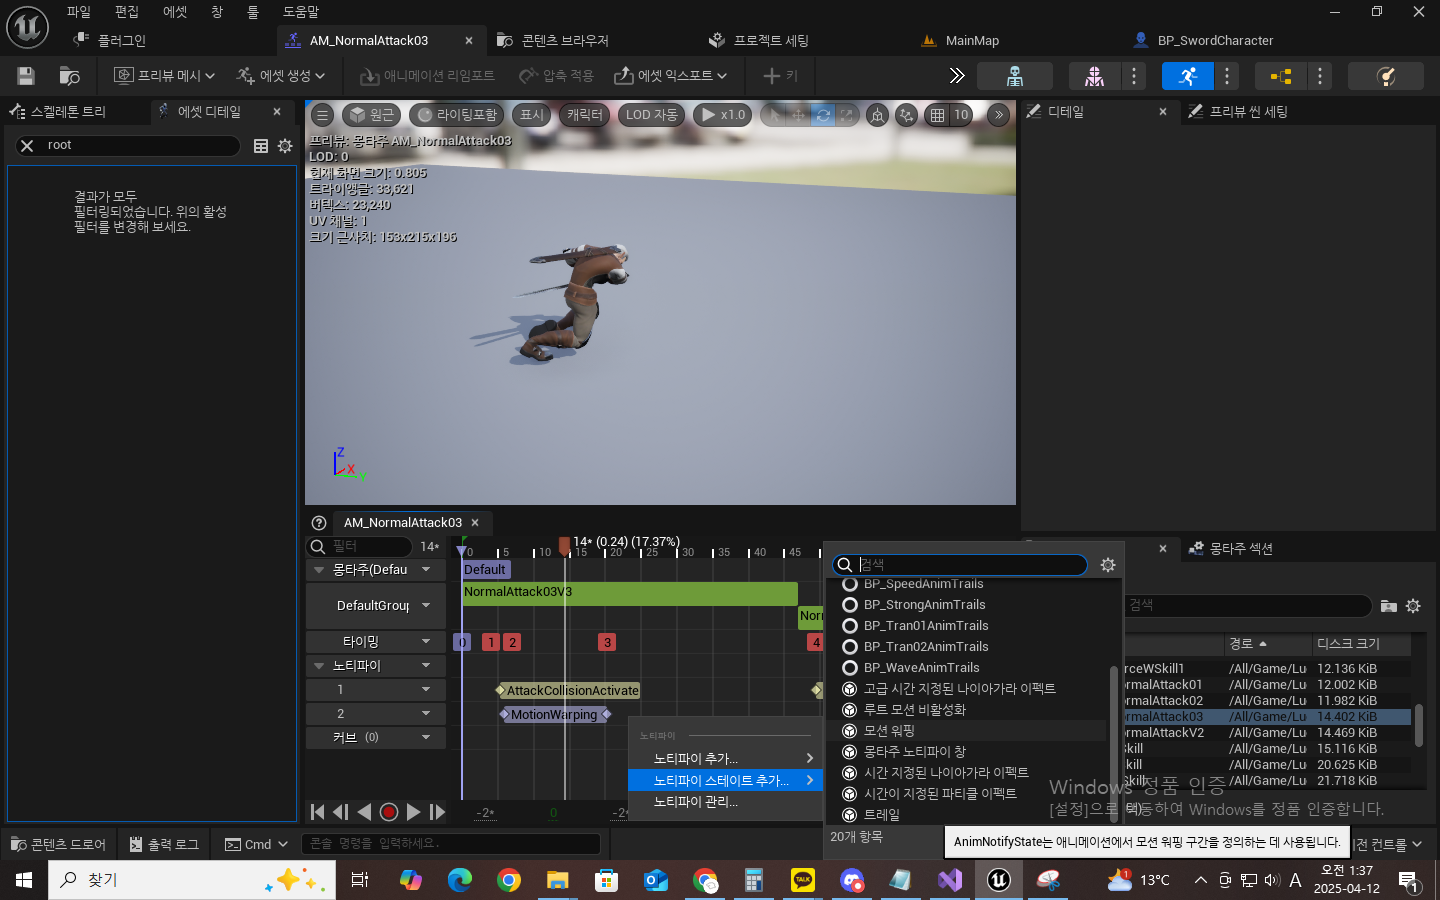Click the 라이팅포함 view mode button

(x=456, y=115)
